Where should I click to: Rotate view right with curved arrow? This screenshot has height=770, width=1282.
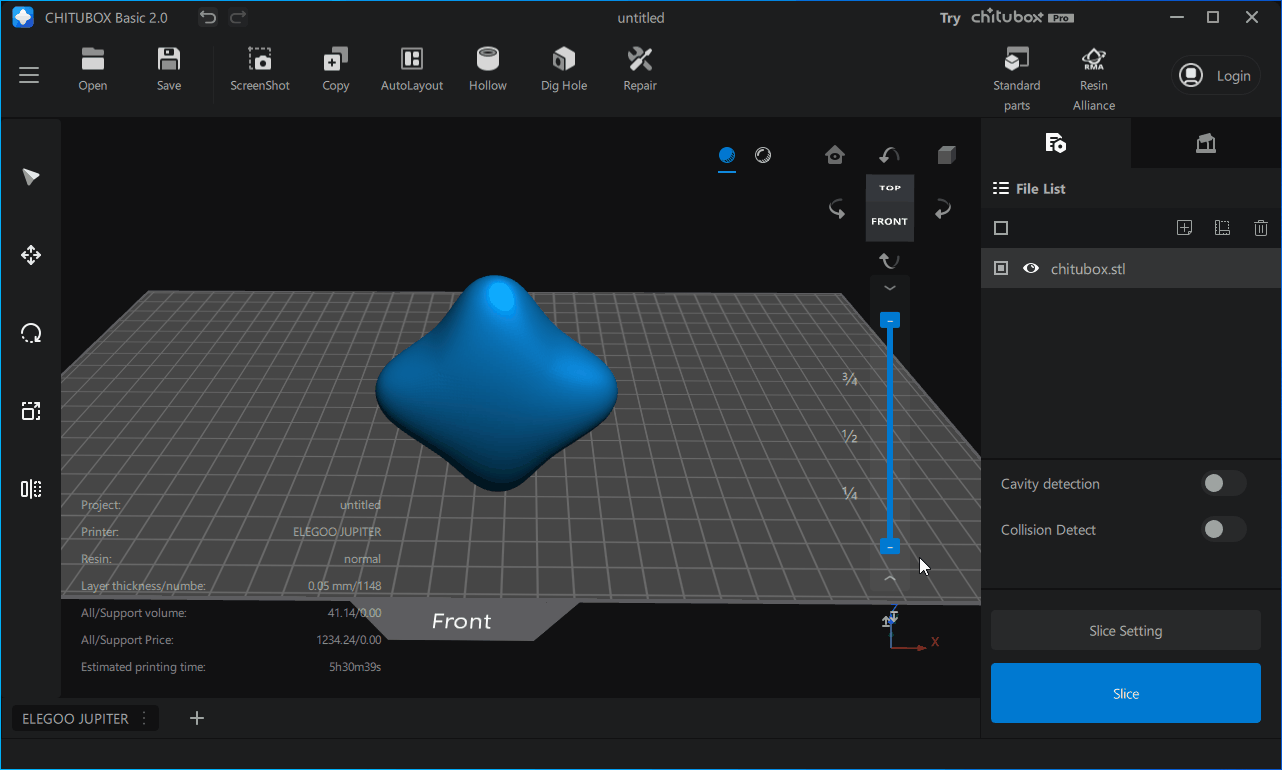pyautogui.click(x=942, y=209)
